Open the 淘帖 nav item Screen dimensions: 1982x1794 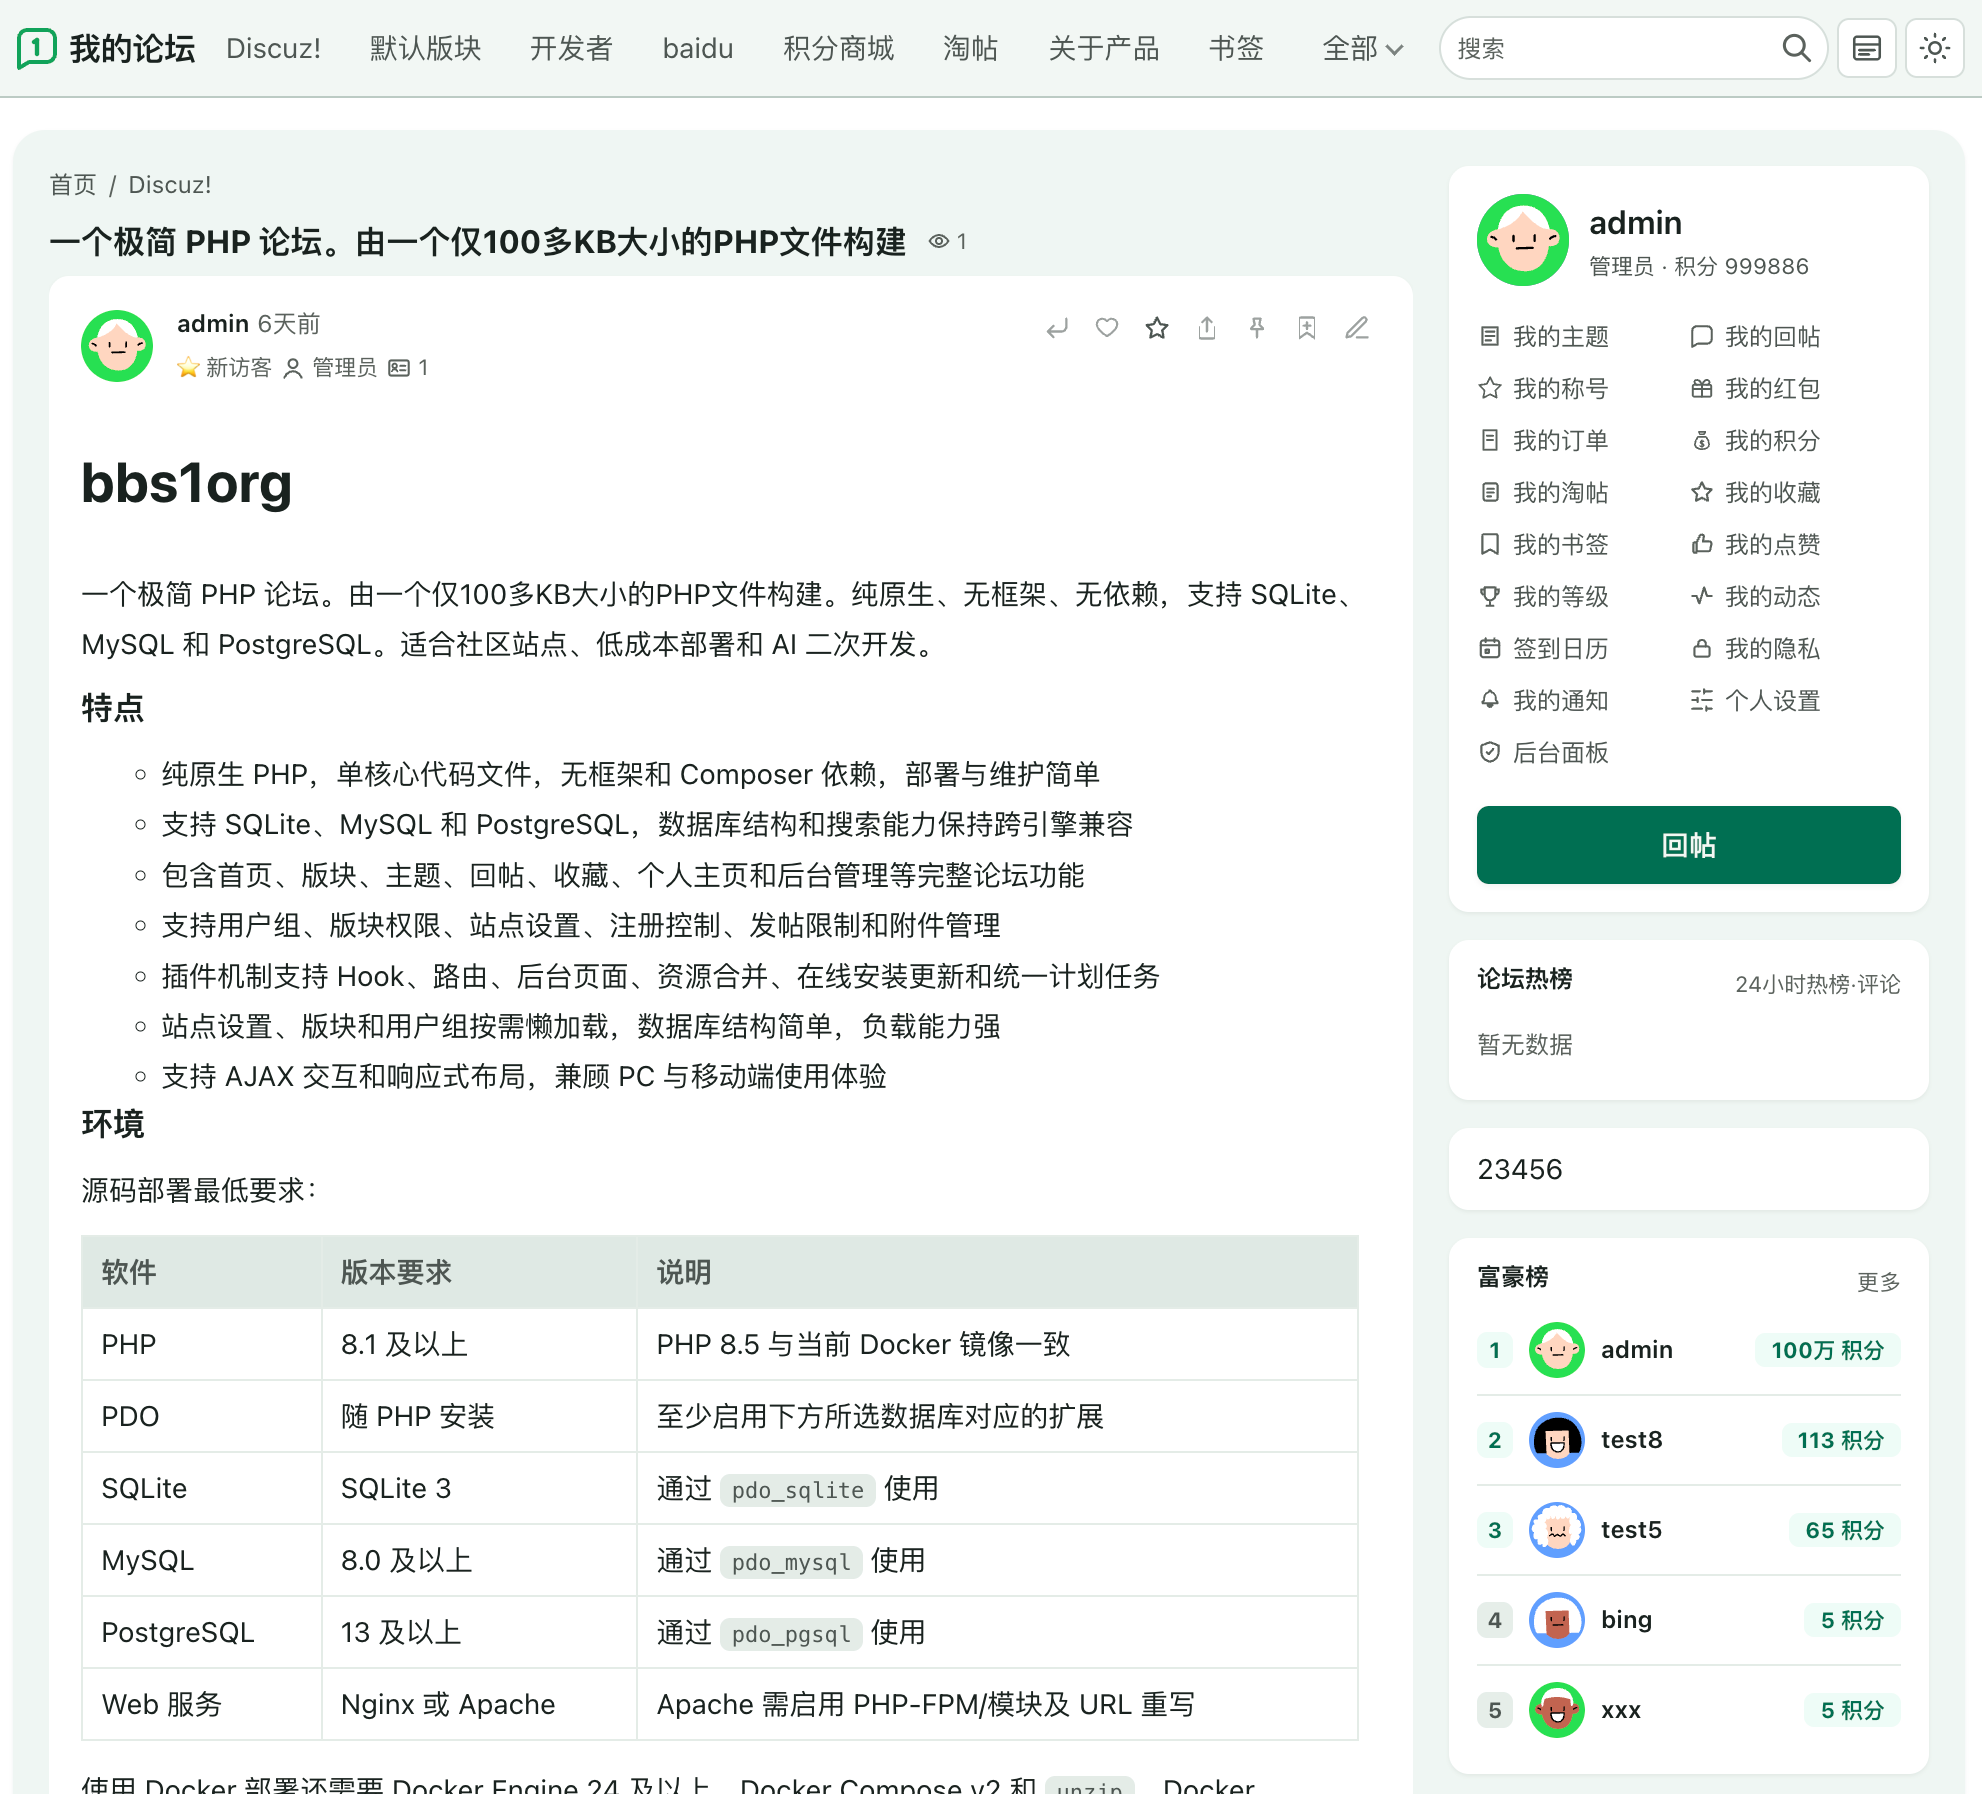970,48
